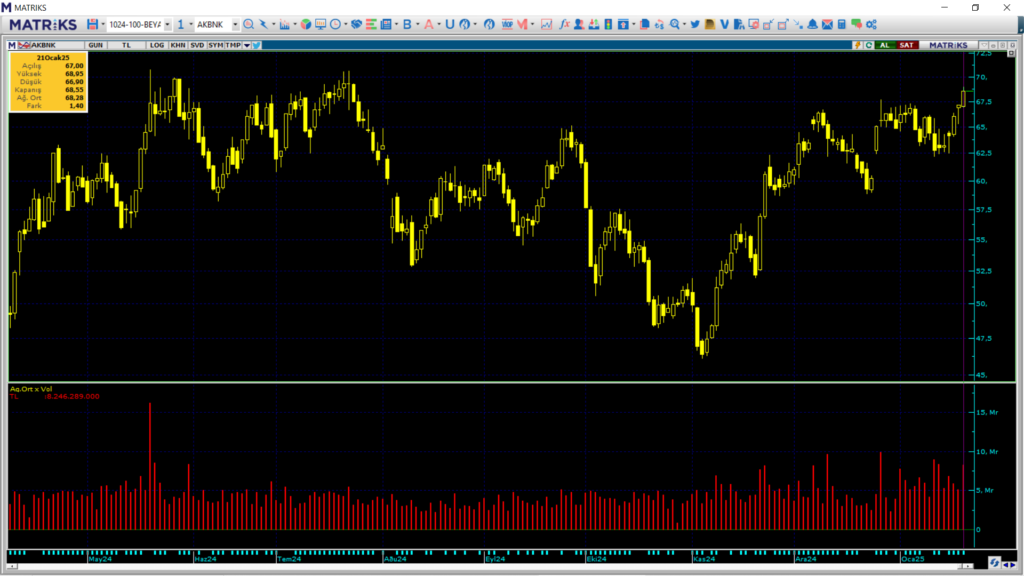Screen dimensions: 1024x576
Task: Open the AKBNK symbol dropdown
Action: click(x=235, y=24)
